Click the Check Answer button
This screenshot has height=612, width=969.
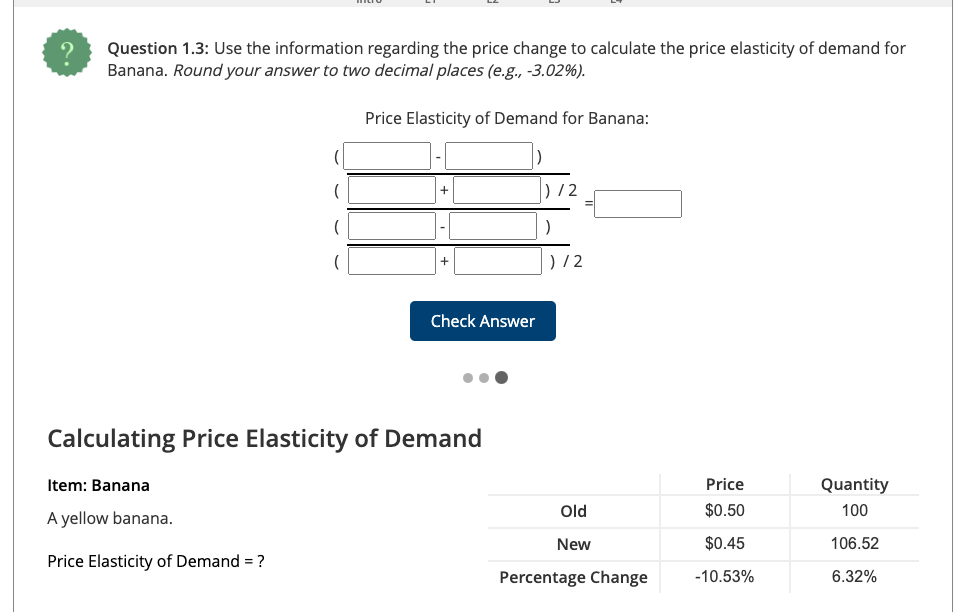483,320
